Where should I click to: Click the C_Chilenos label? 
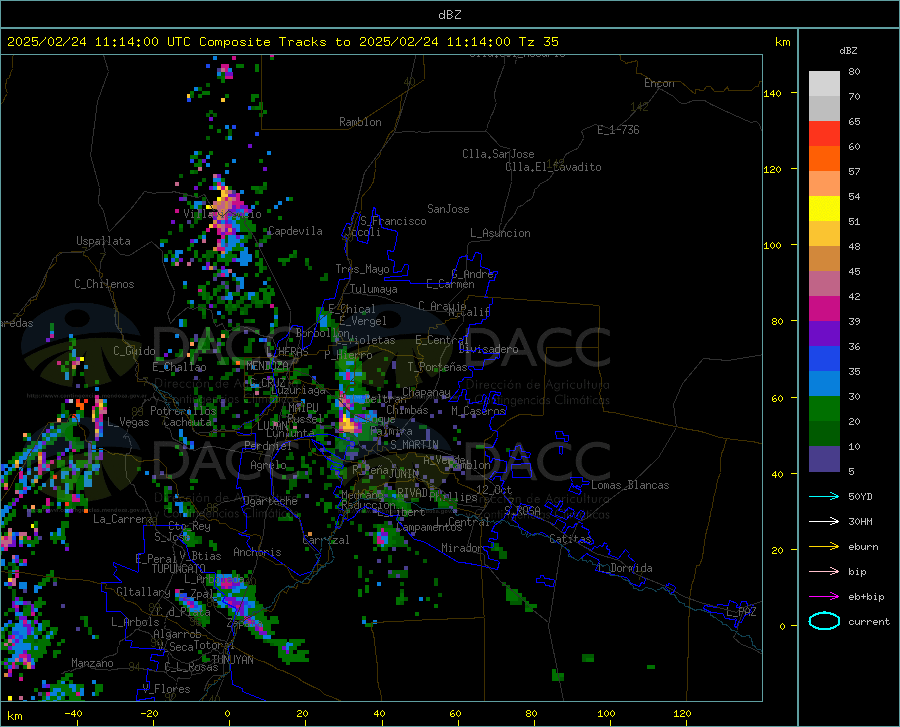point(104,284)
